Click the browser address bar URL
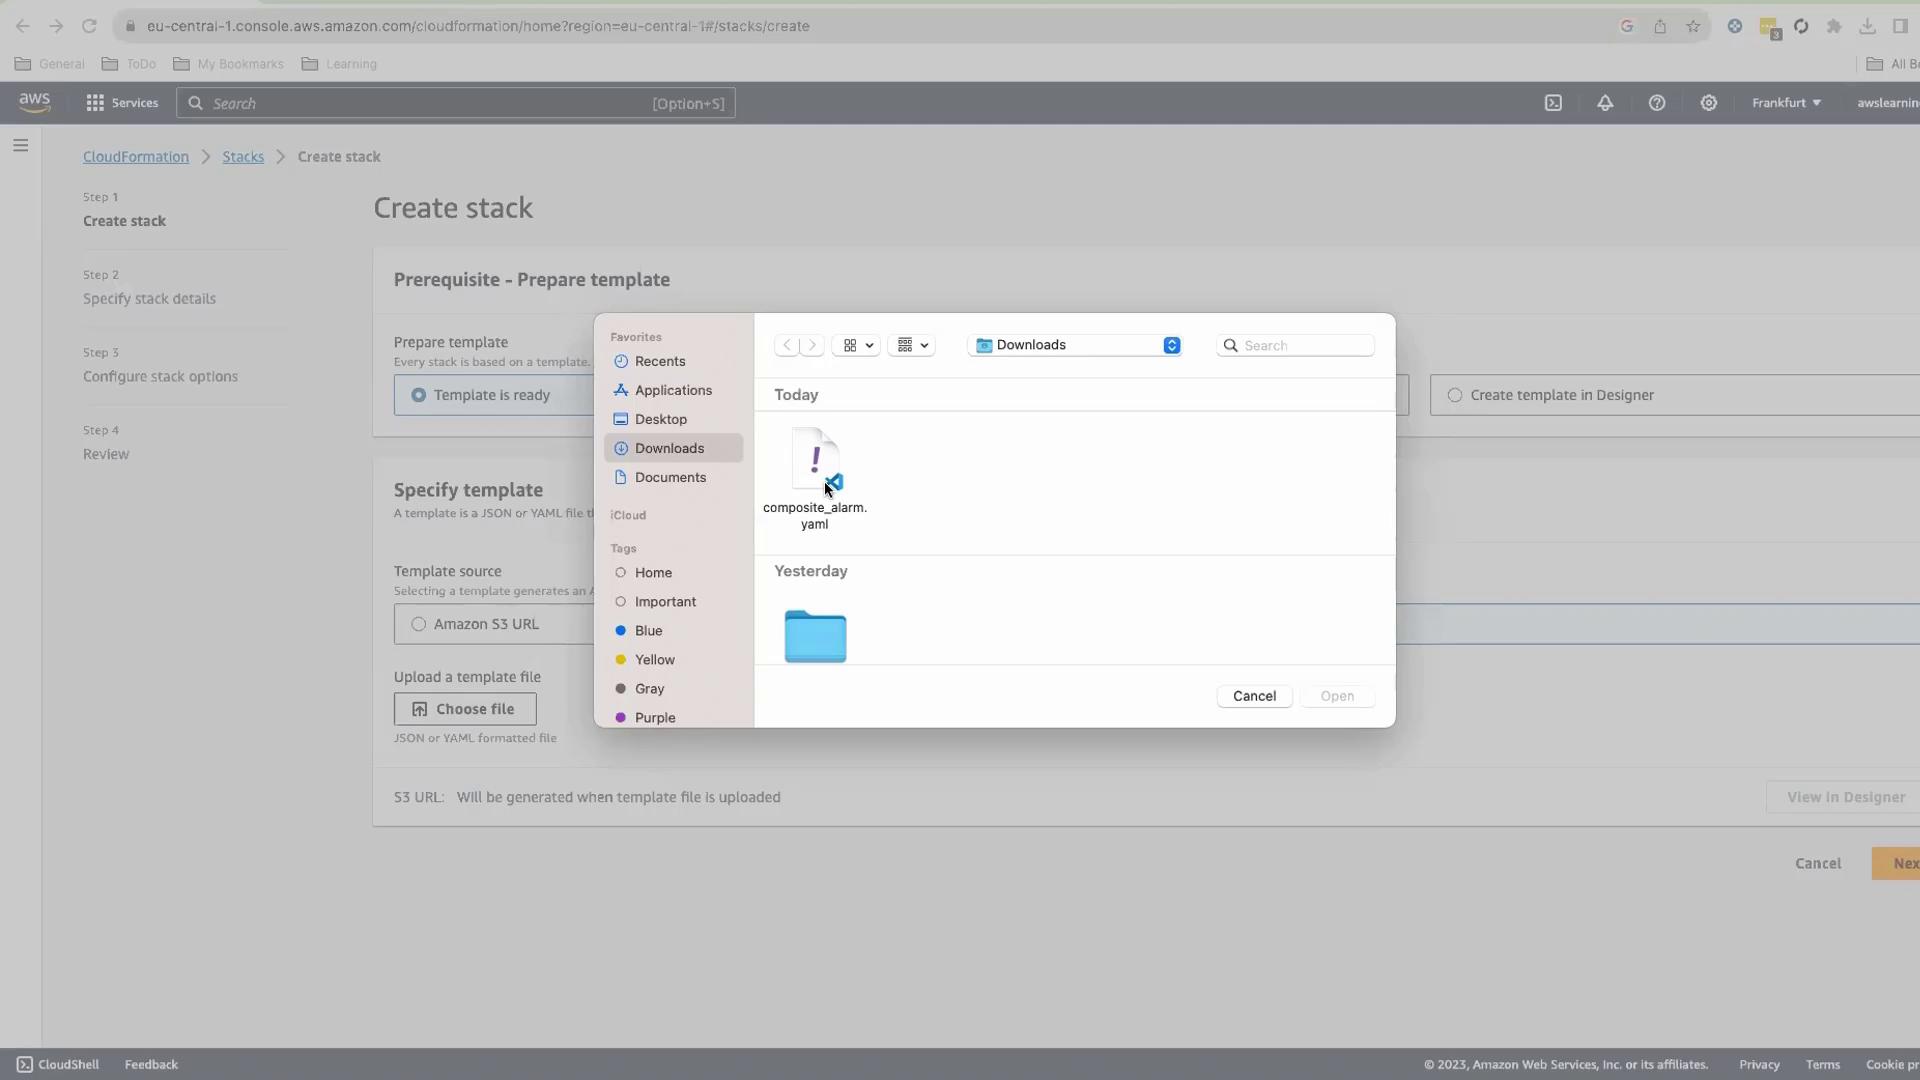The height and width of the screenshot is (1080, 1920). tap(478, 26)
